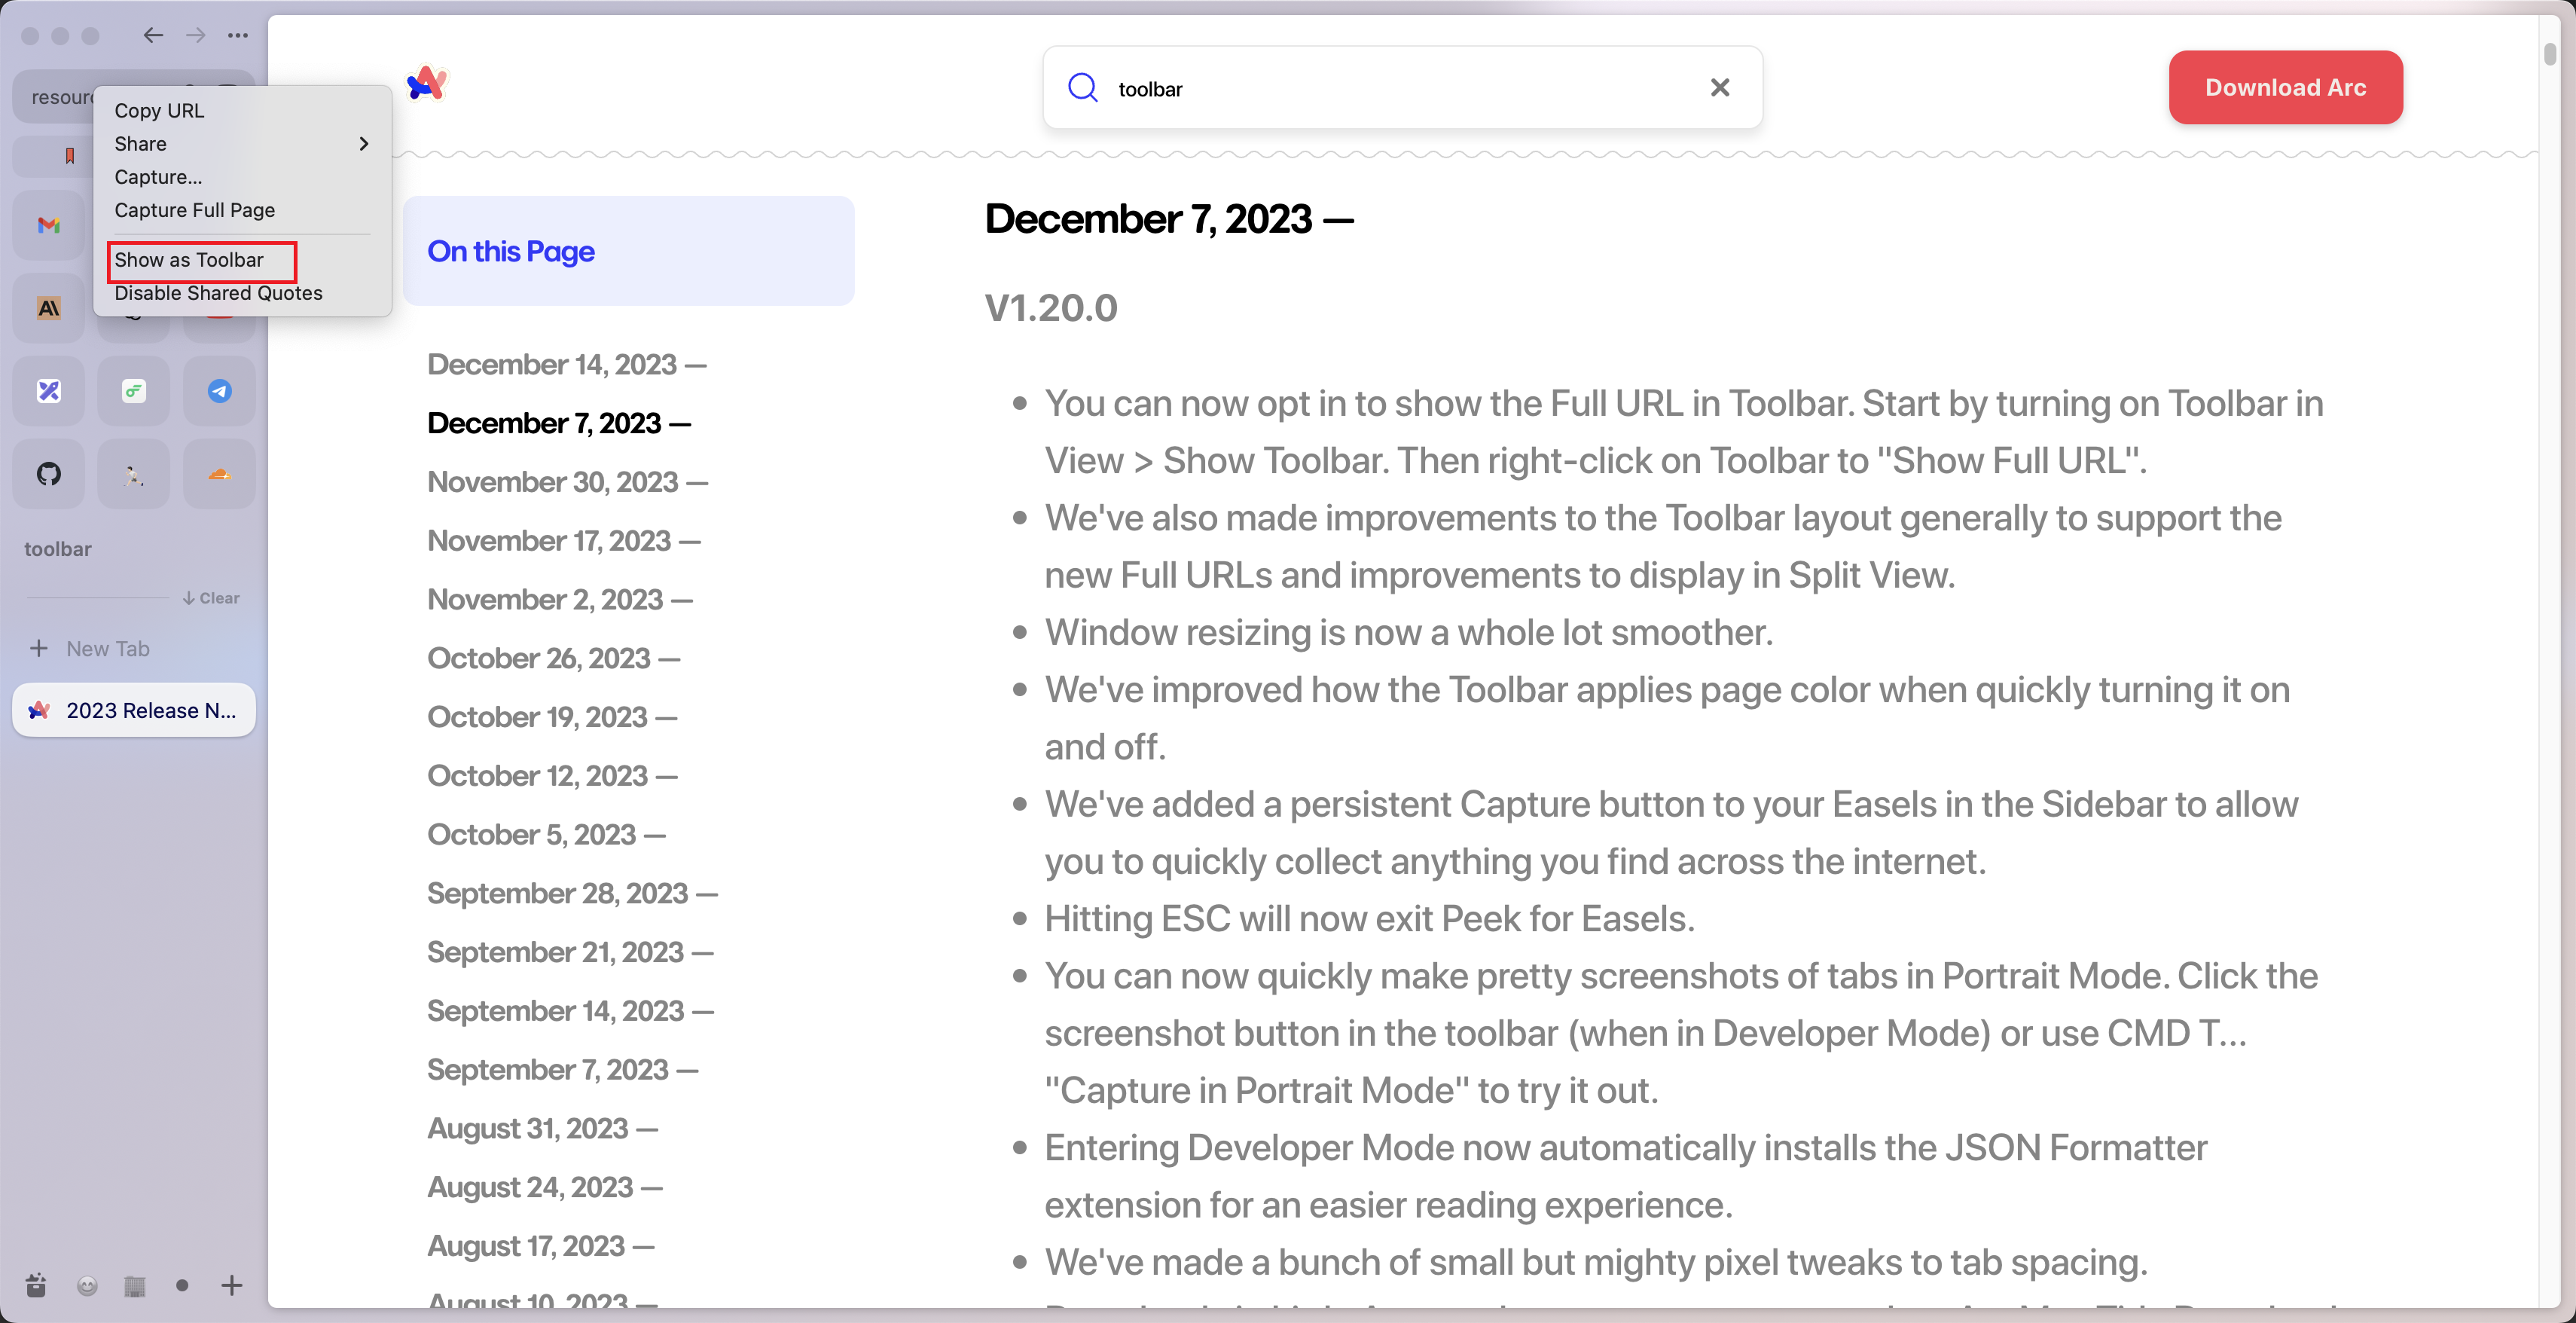The image size is (2576, 1323).
Task: Open the Claude AI icon in sidebar
Action: (50, 307)
